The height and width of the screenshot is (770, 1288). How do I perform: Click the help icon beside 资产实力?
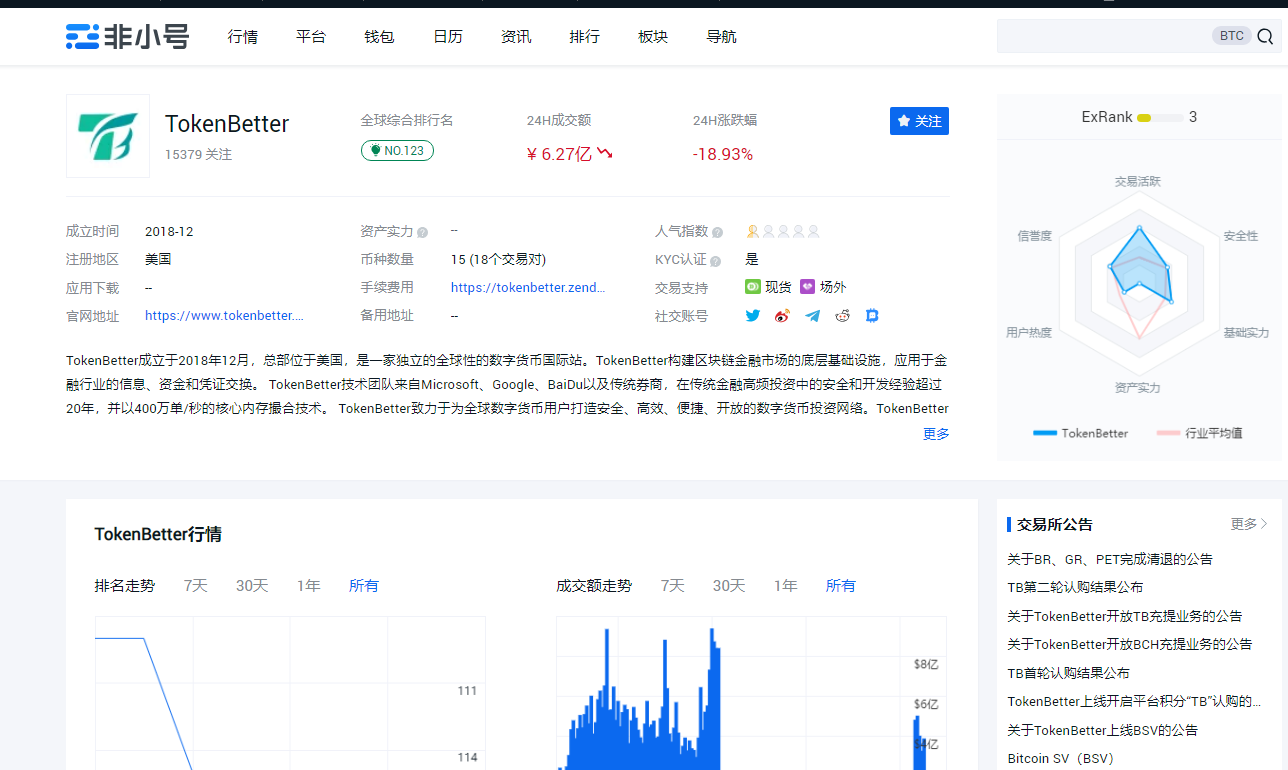422,232
